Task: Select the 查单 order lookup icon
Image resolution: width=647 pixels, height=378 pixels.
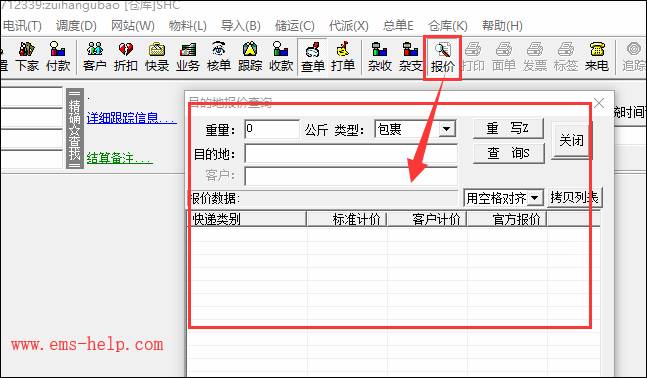Action: point(312,57)
